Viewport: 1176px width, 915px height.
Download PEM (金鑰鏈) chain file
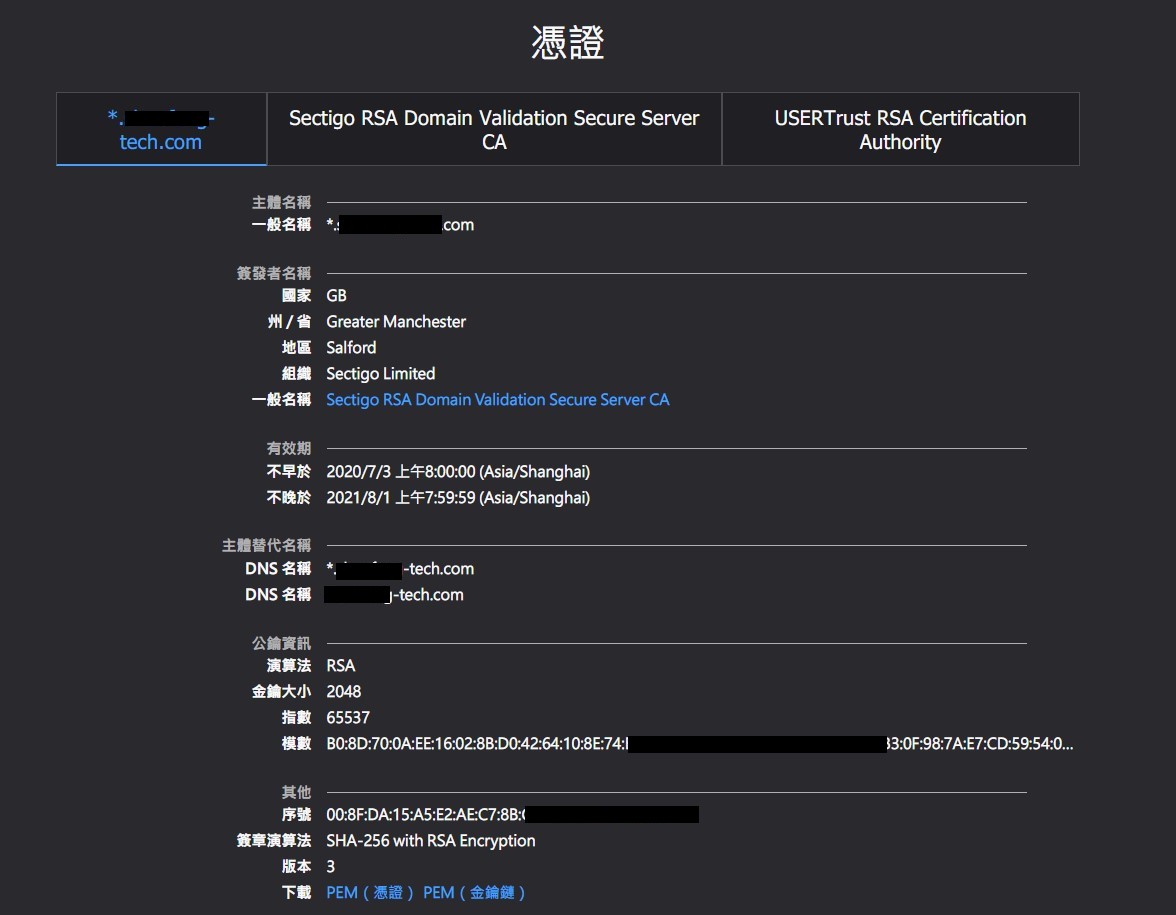tap(474, 892)
